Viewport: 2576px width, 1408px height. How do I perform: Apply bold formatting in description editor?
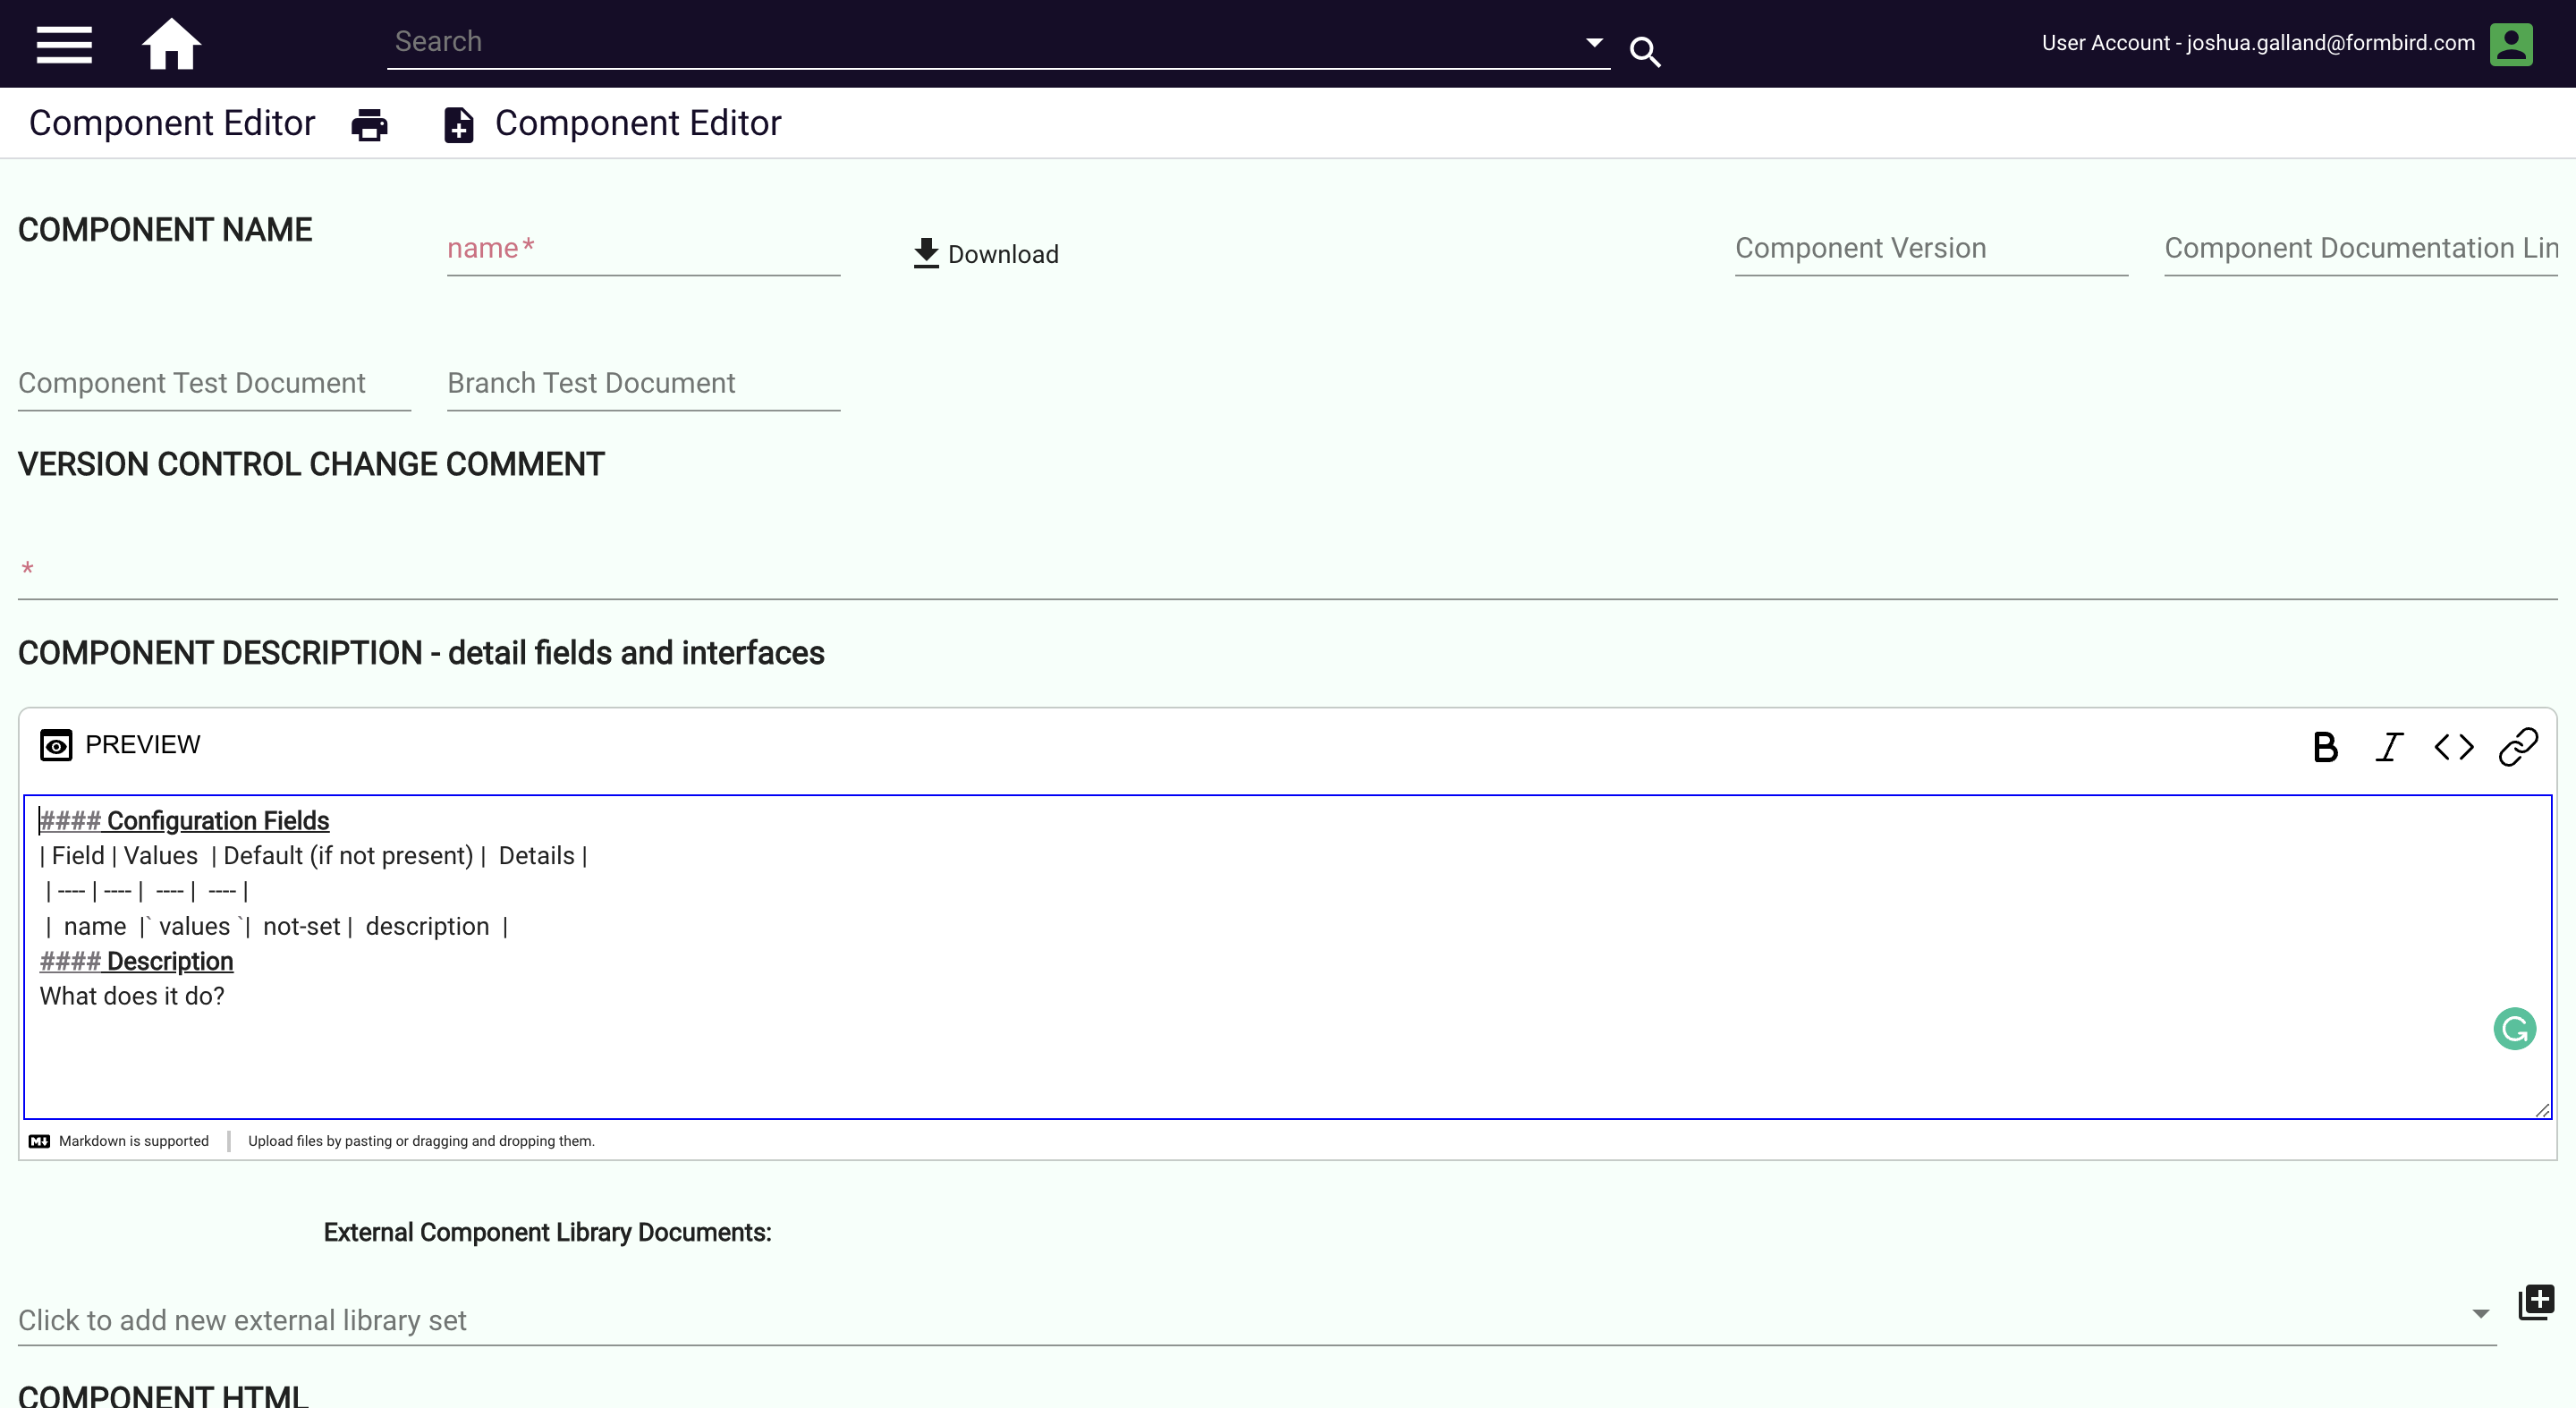[x=2325, y=747]
